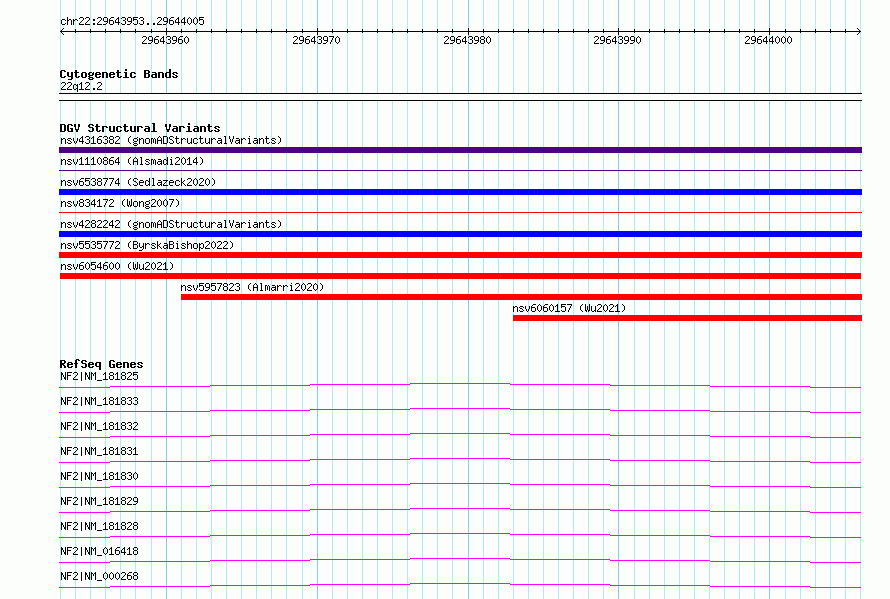Viewport: 890px width, 599px height.
Task: Click the 22q12.2 band label
Action: pos(81,86)
